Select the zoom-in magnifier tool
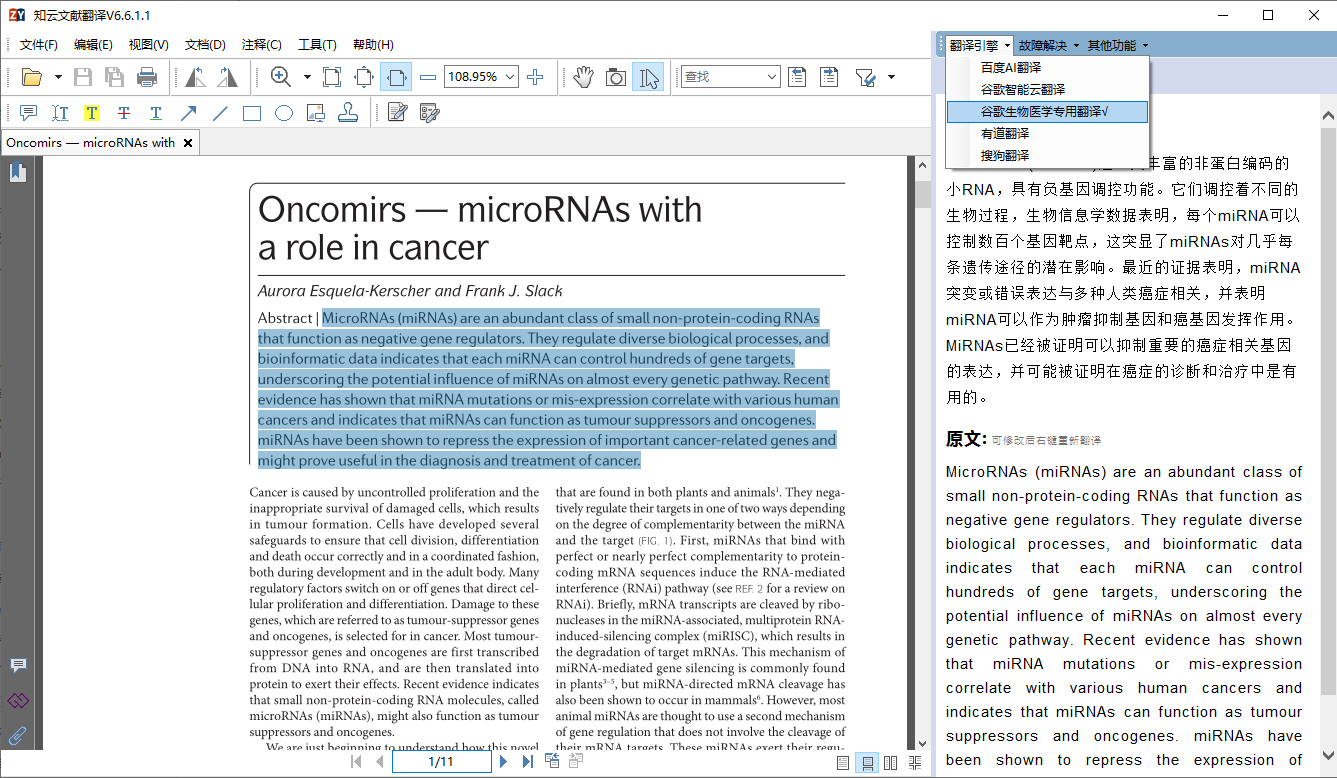Viewport: 1337px width, 778px height. tap(281, 77)
